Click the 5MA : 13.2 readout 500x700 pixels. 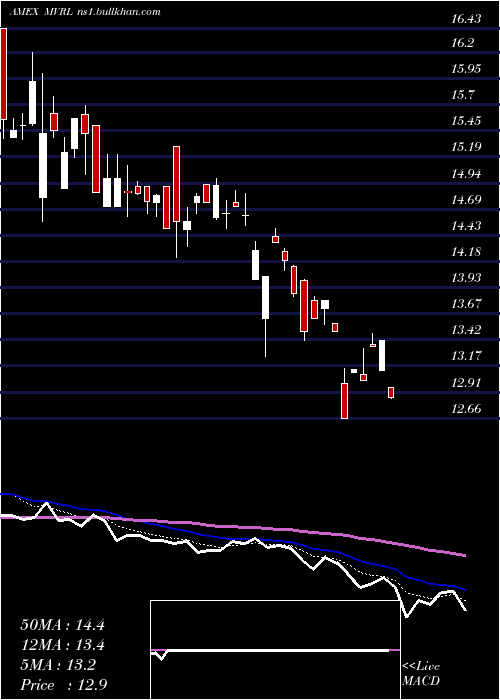tap(58, 665)
